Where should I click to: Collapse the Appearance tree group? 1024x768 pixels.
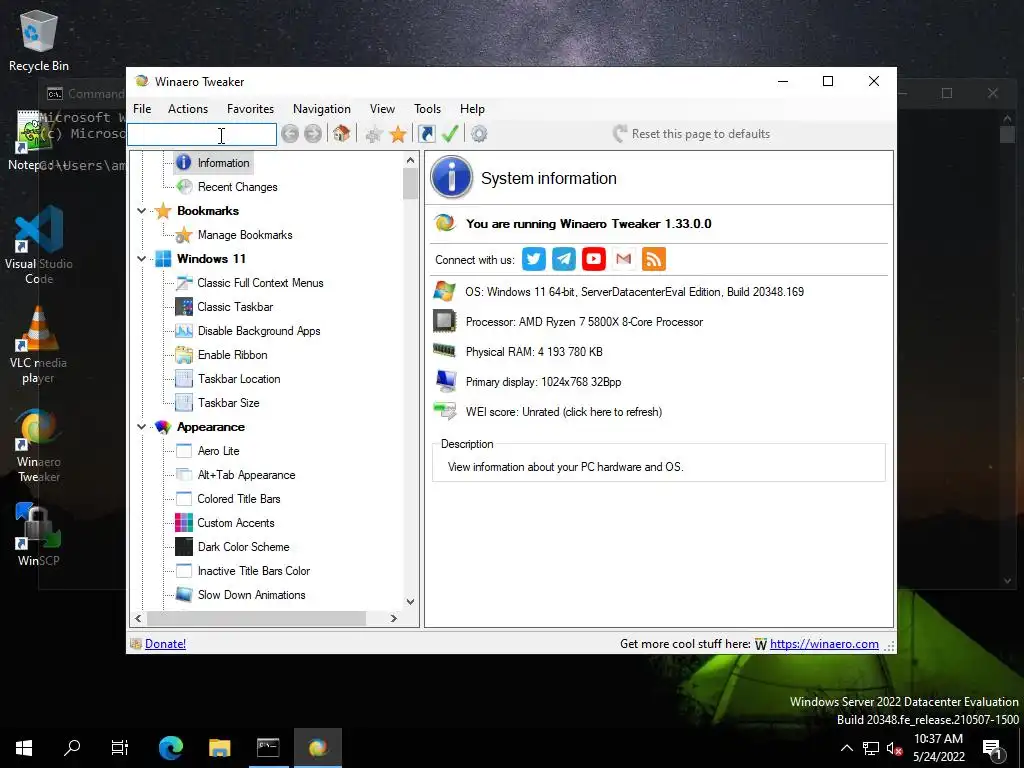click(141, 427)
